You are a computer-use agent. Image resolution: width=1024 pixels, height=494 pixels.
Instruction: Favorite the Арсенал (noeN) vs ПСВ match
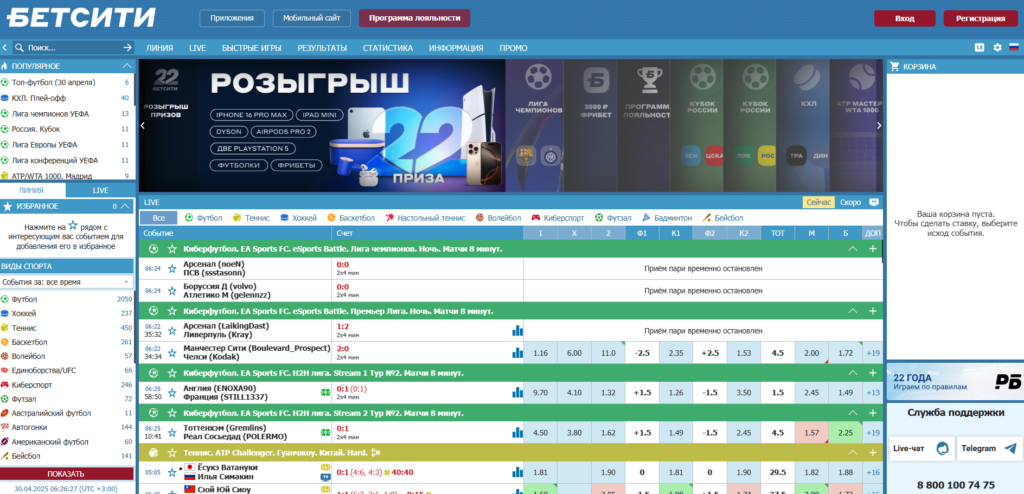point(172,269)
